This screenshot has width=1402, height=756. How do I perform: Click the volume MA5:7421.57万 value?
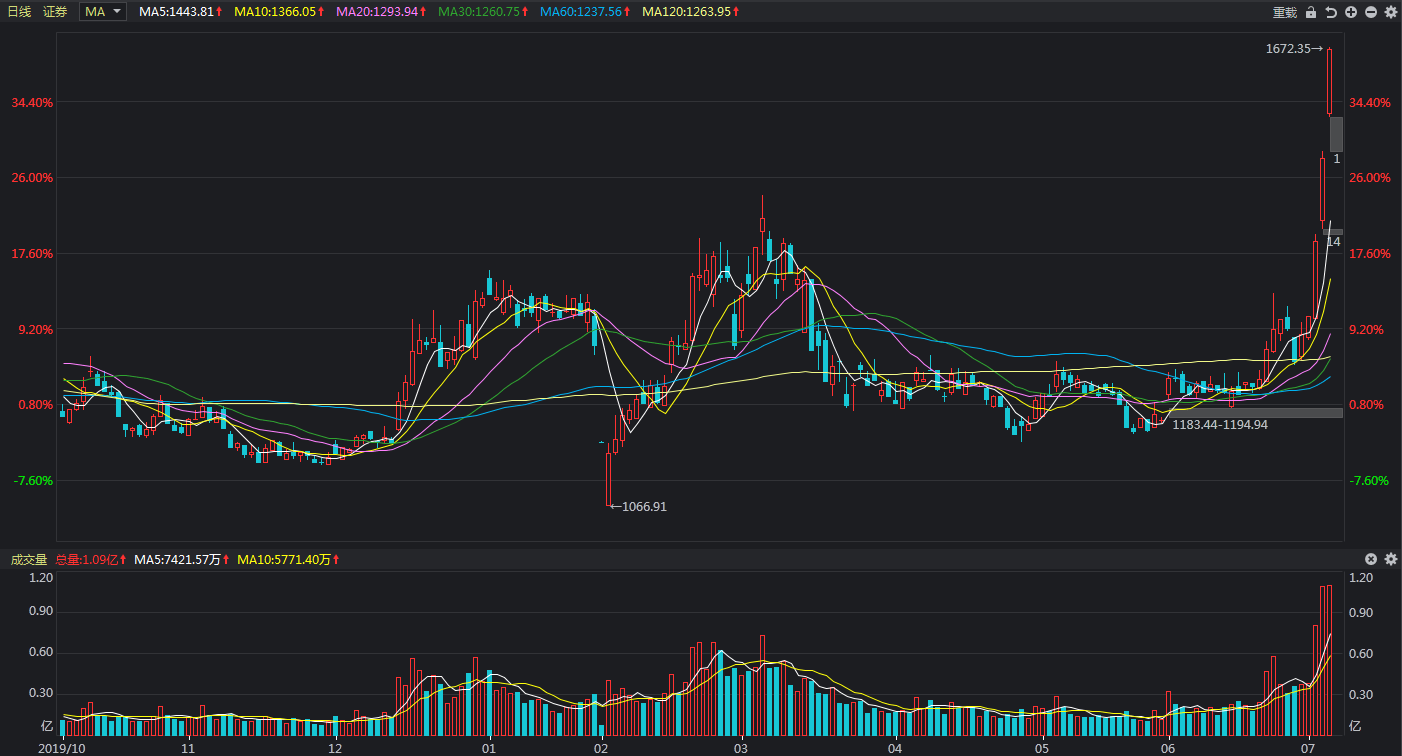point(177,559)
